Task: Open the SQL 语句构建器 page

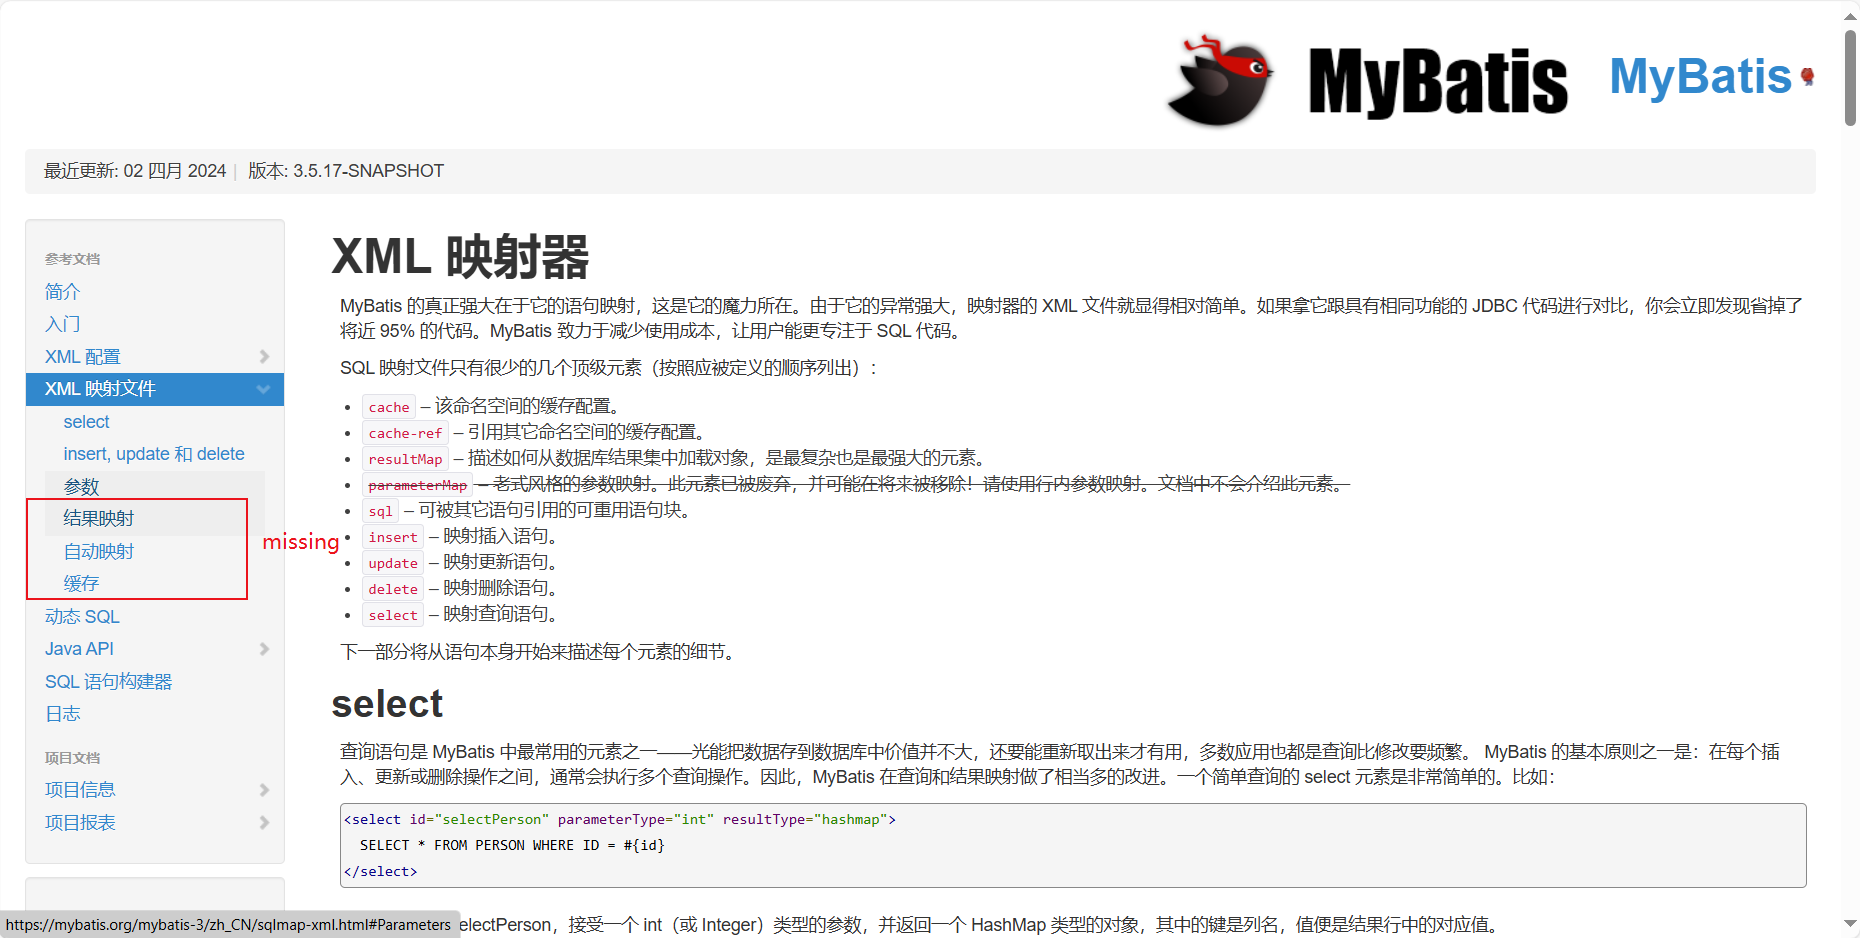Action: pyautogui.click(x=108, y=682)
